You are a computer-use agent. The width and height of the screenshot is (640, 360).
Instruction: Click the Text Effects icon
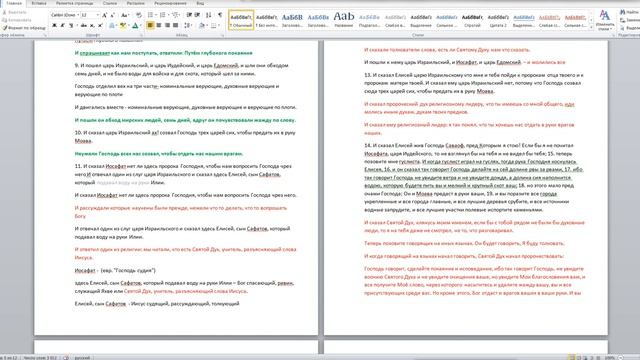click(112, 25)
